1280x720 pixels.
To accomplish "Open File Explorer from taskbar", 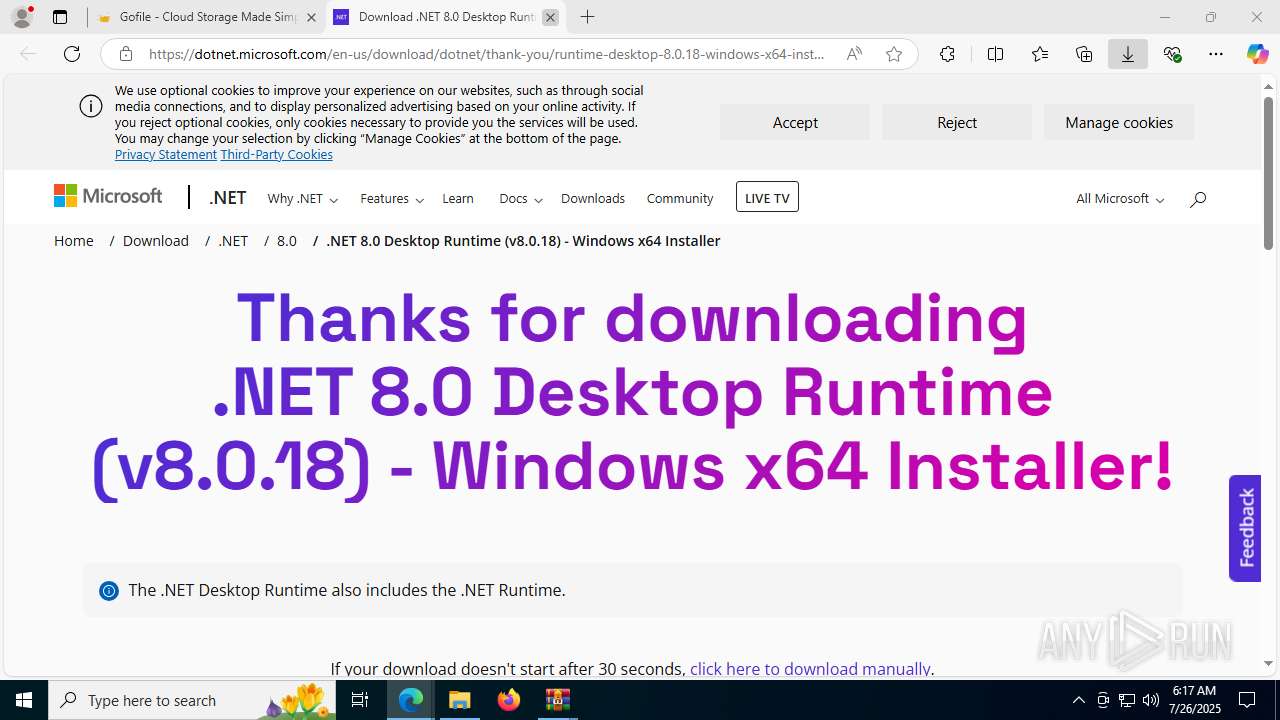I will click(x=460, y=700).
